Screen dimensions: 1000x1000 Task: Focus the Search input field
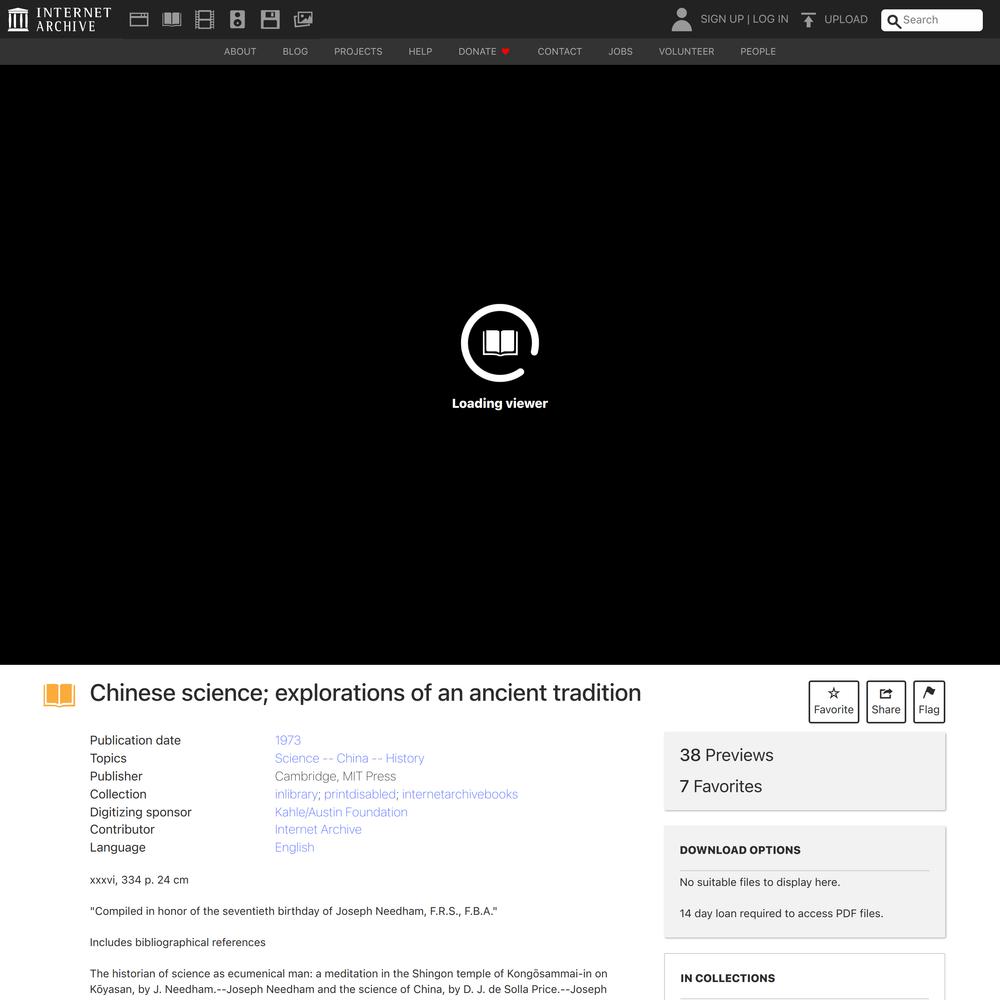(x=931, y=20)
